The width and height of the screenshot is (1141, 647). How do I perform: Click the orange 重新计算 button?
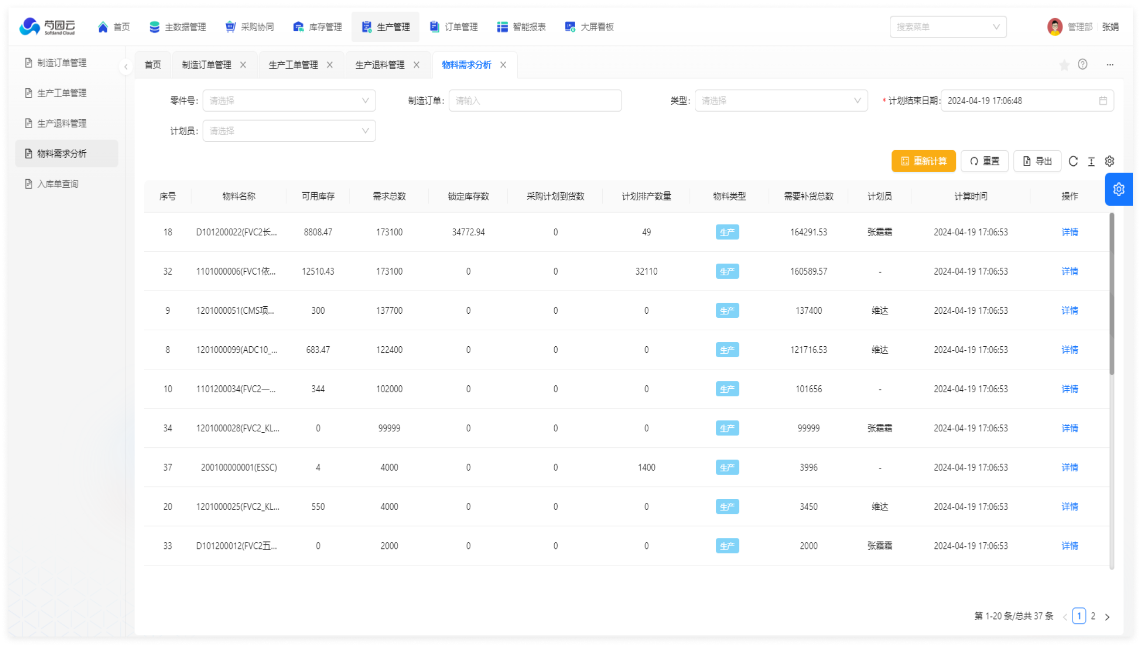[x=923, y=162]
